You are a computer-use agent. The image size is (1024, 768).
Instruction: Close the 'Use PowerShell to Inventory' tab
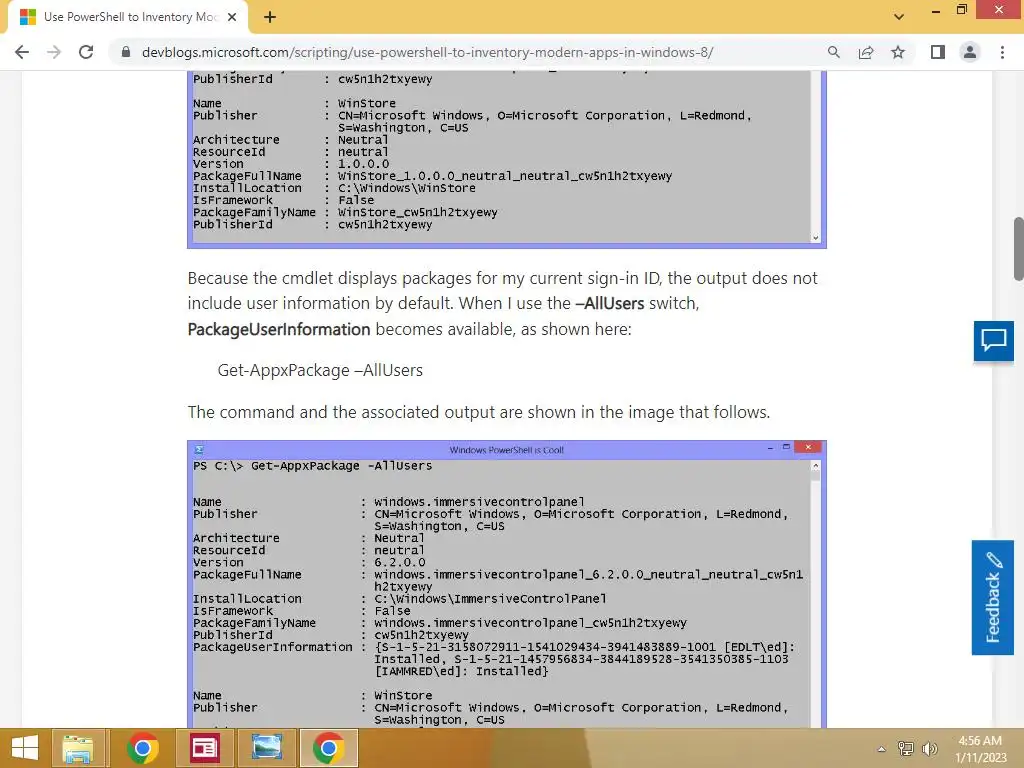(232, 17)
